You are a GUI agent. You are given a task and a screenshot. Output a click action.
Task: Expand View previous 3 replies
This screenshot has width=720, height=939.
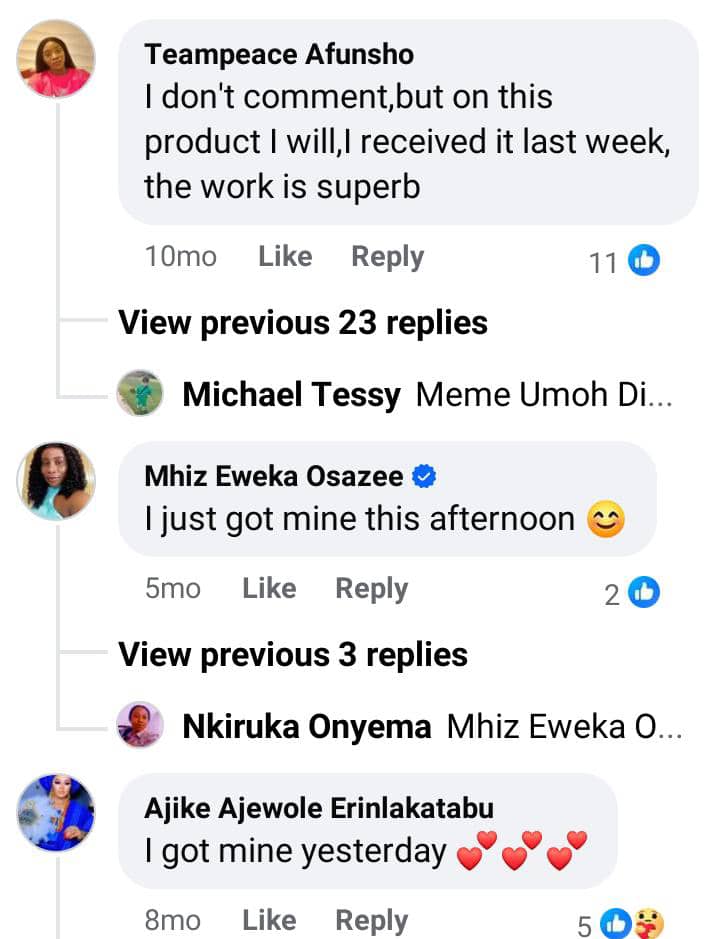pos(293,655)
